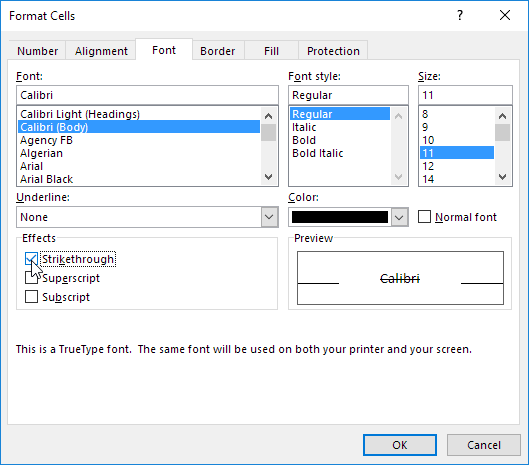Uncheck the Strikethrough checkbox

pos(31,259)
